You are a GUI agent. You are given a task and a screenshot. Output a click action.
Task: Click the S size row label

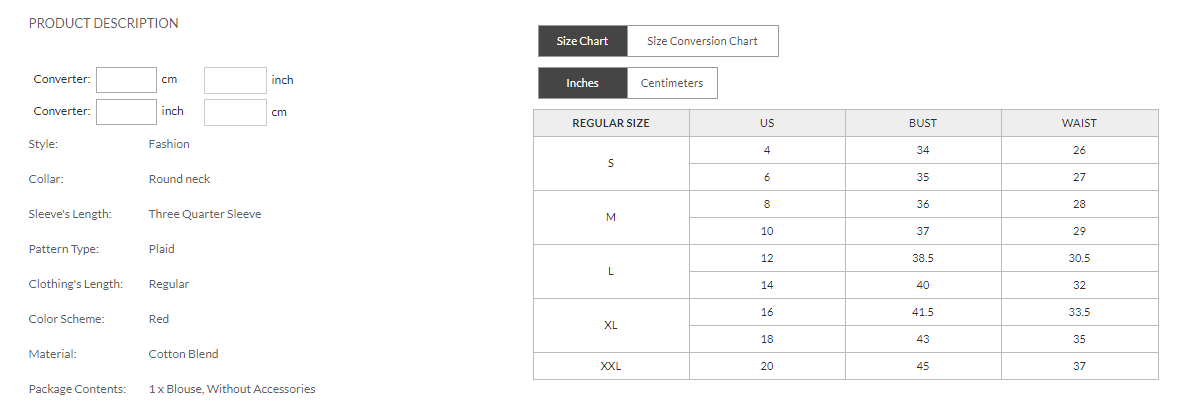pyautogui.click(x=611, y=163)
